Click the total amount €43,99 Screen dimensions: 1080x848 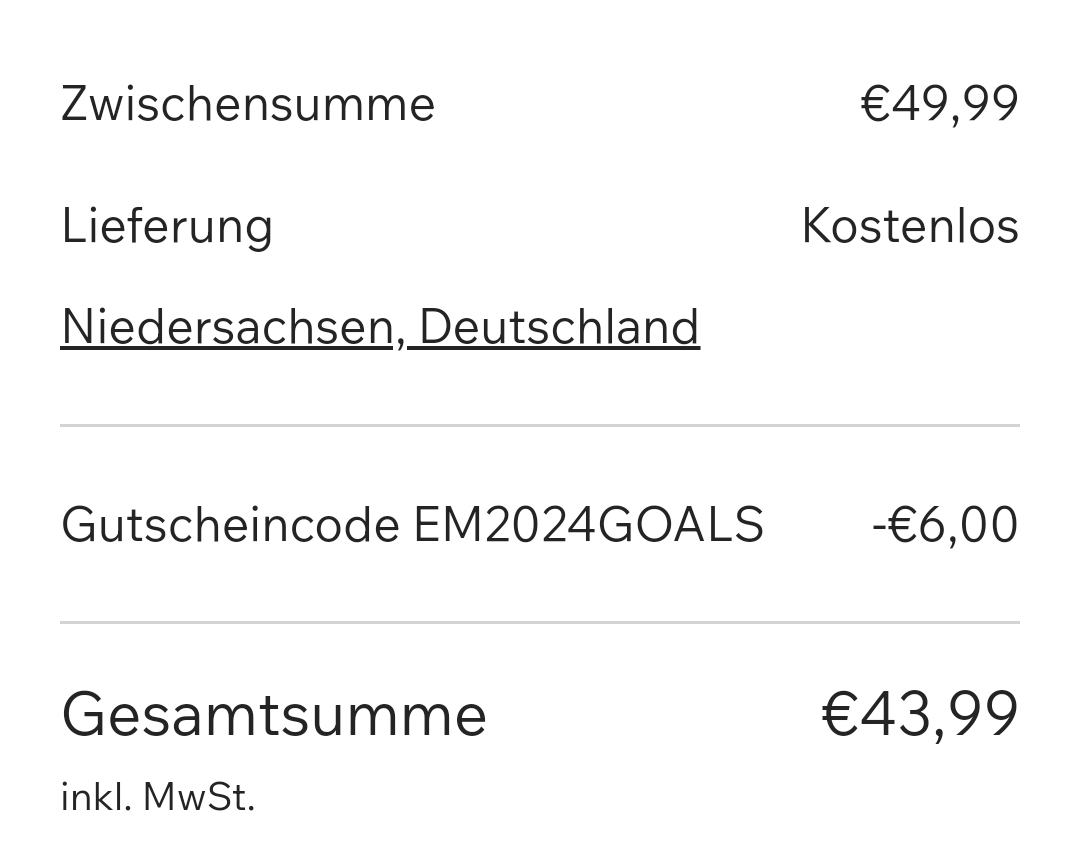point(920,715)
